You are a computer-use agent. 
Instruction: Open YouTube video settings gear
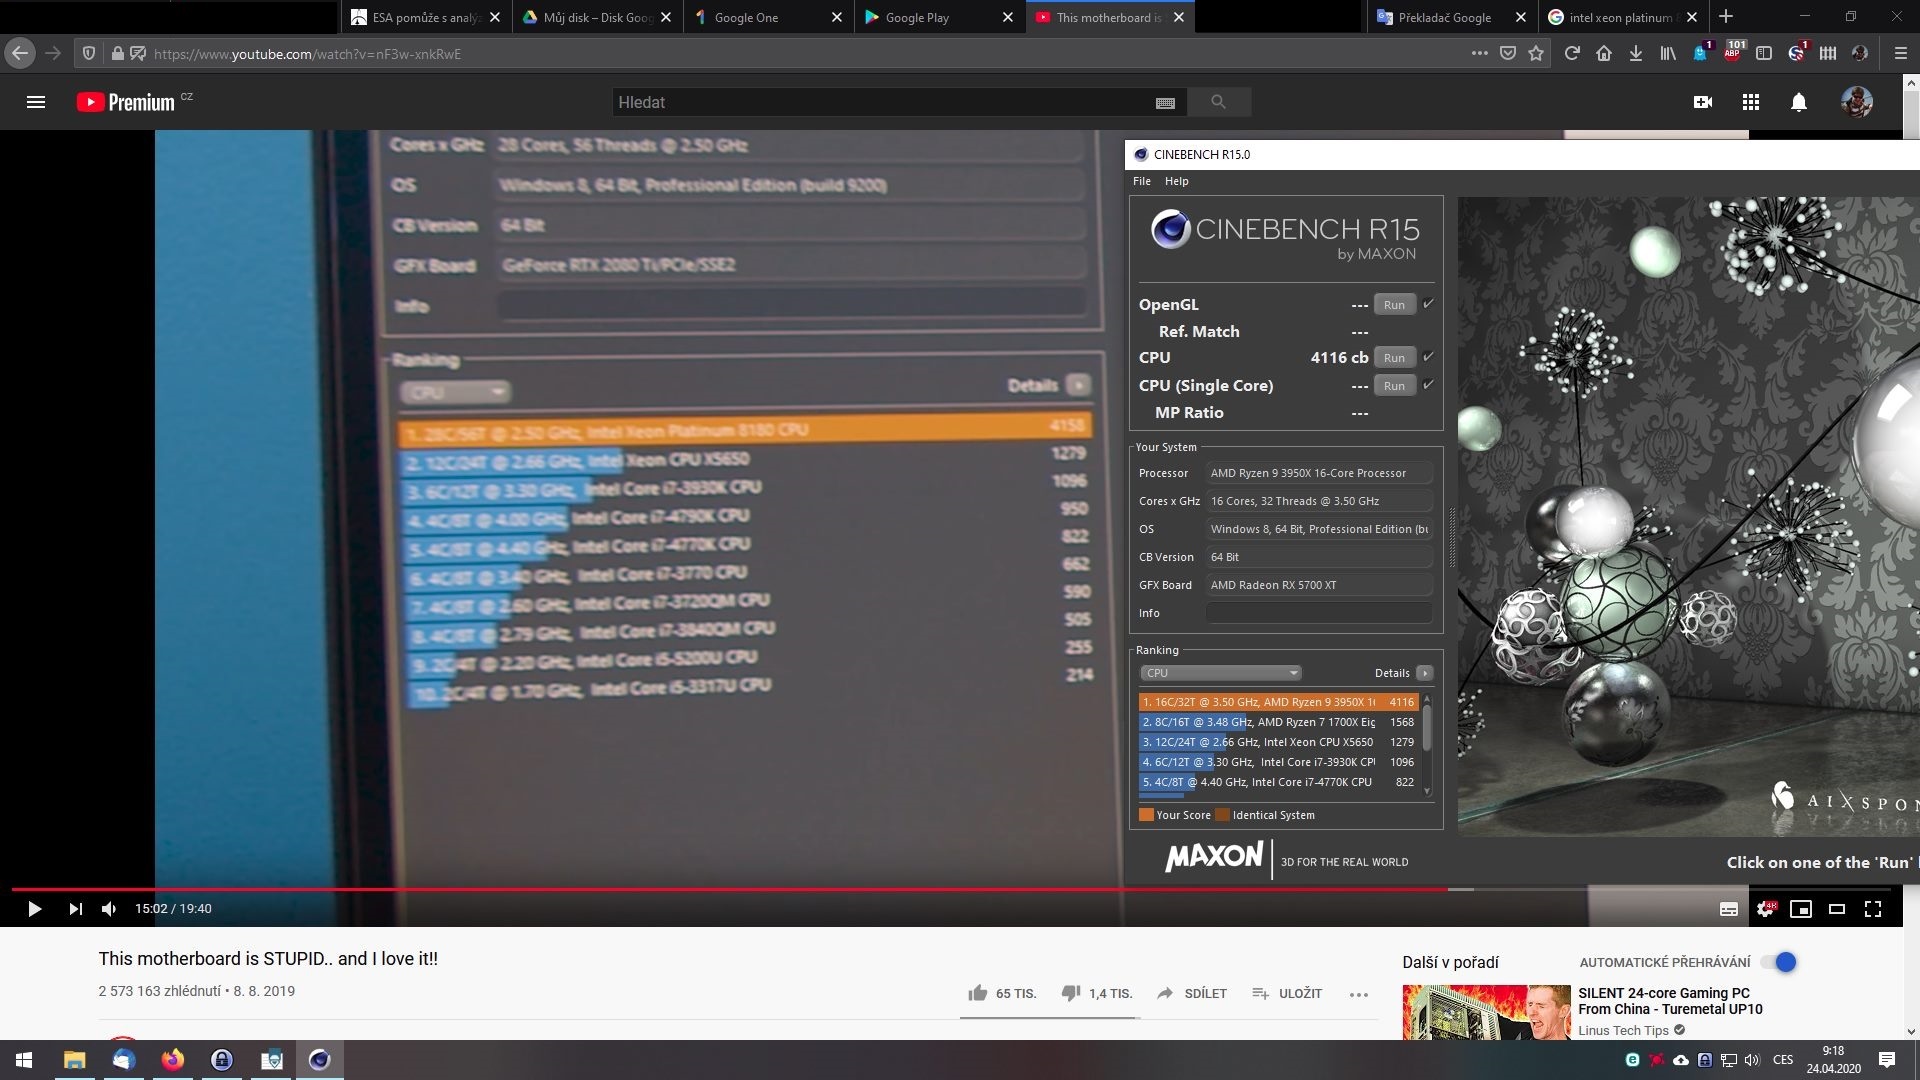point(1766,909)
